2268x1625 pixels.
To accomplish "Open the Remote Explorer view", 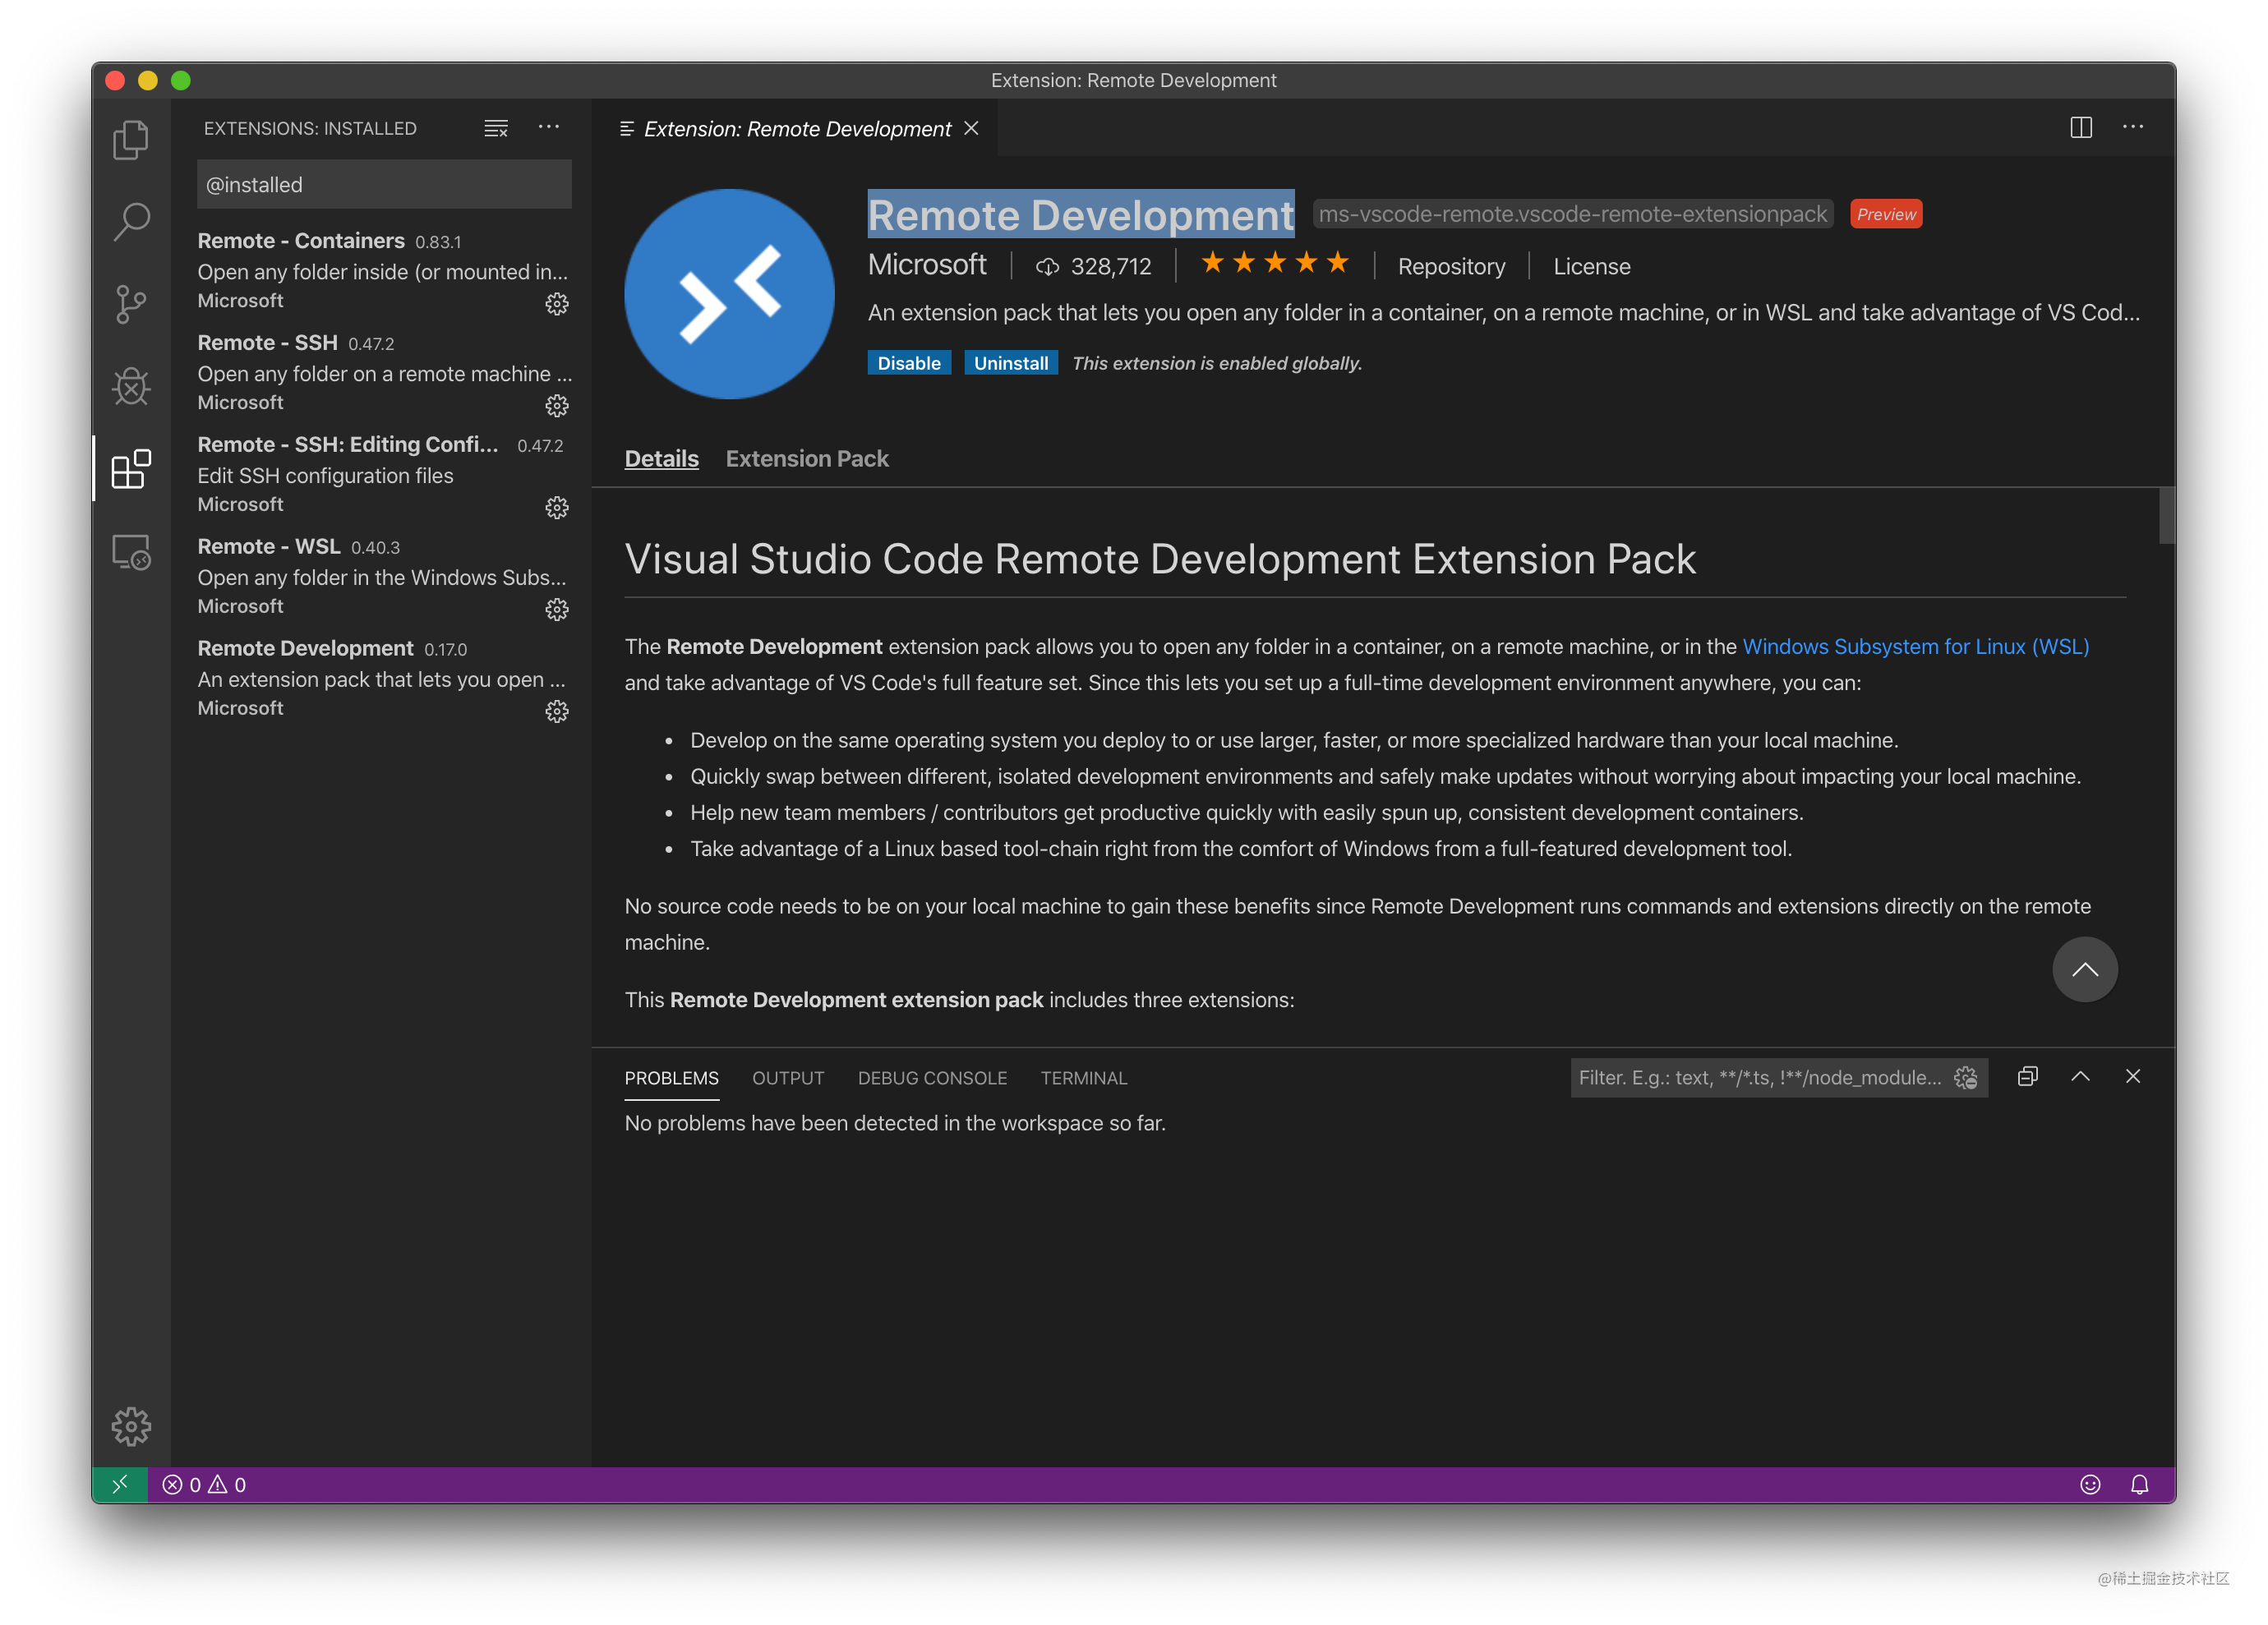I will click(x=131, y=551).
